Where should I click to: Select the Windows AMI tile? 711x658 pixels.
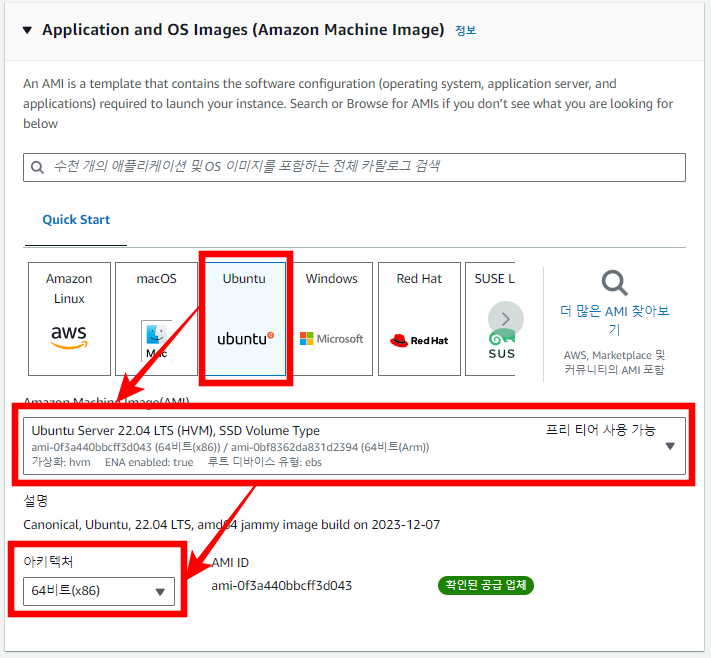pos(331,319)
